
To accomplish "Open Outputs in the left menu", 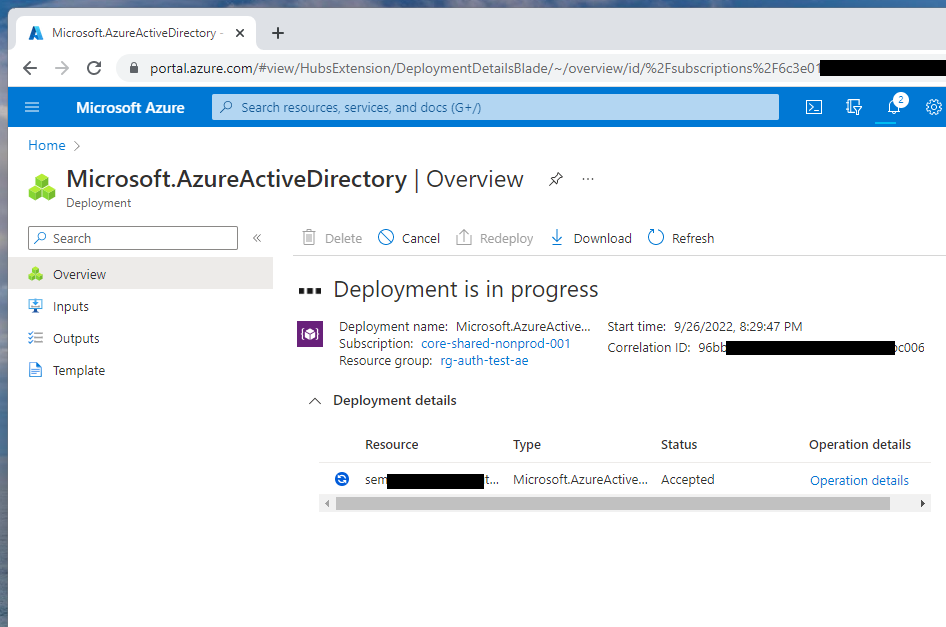I will [141, 338].
